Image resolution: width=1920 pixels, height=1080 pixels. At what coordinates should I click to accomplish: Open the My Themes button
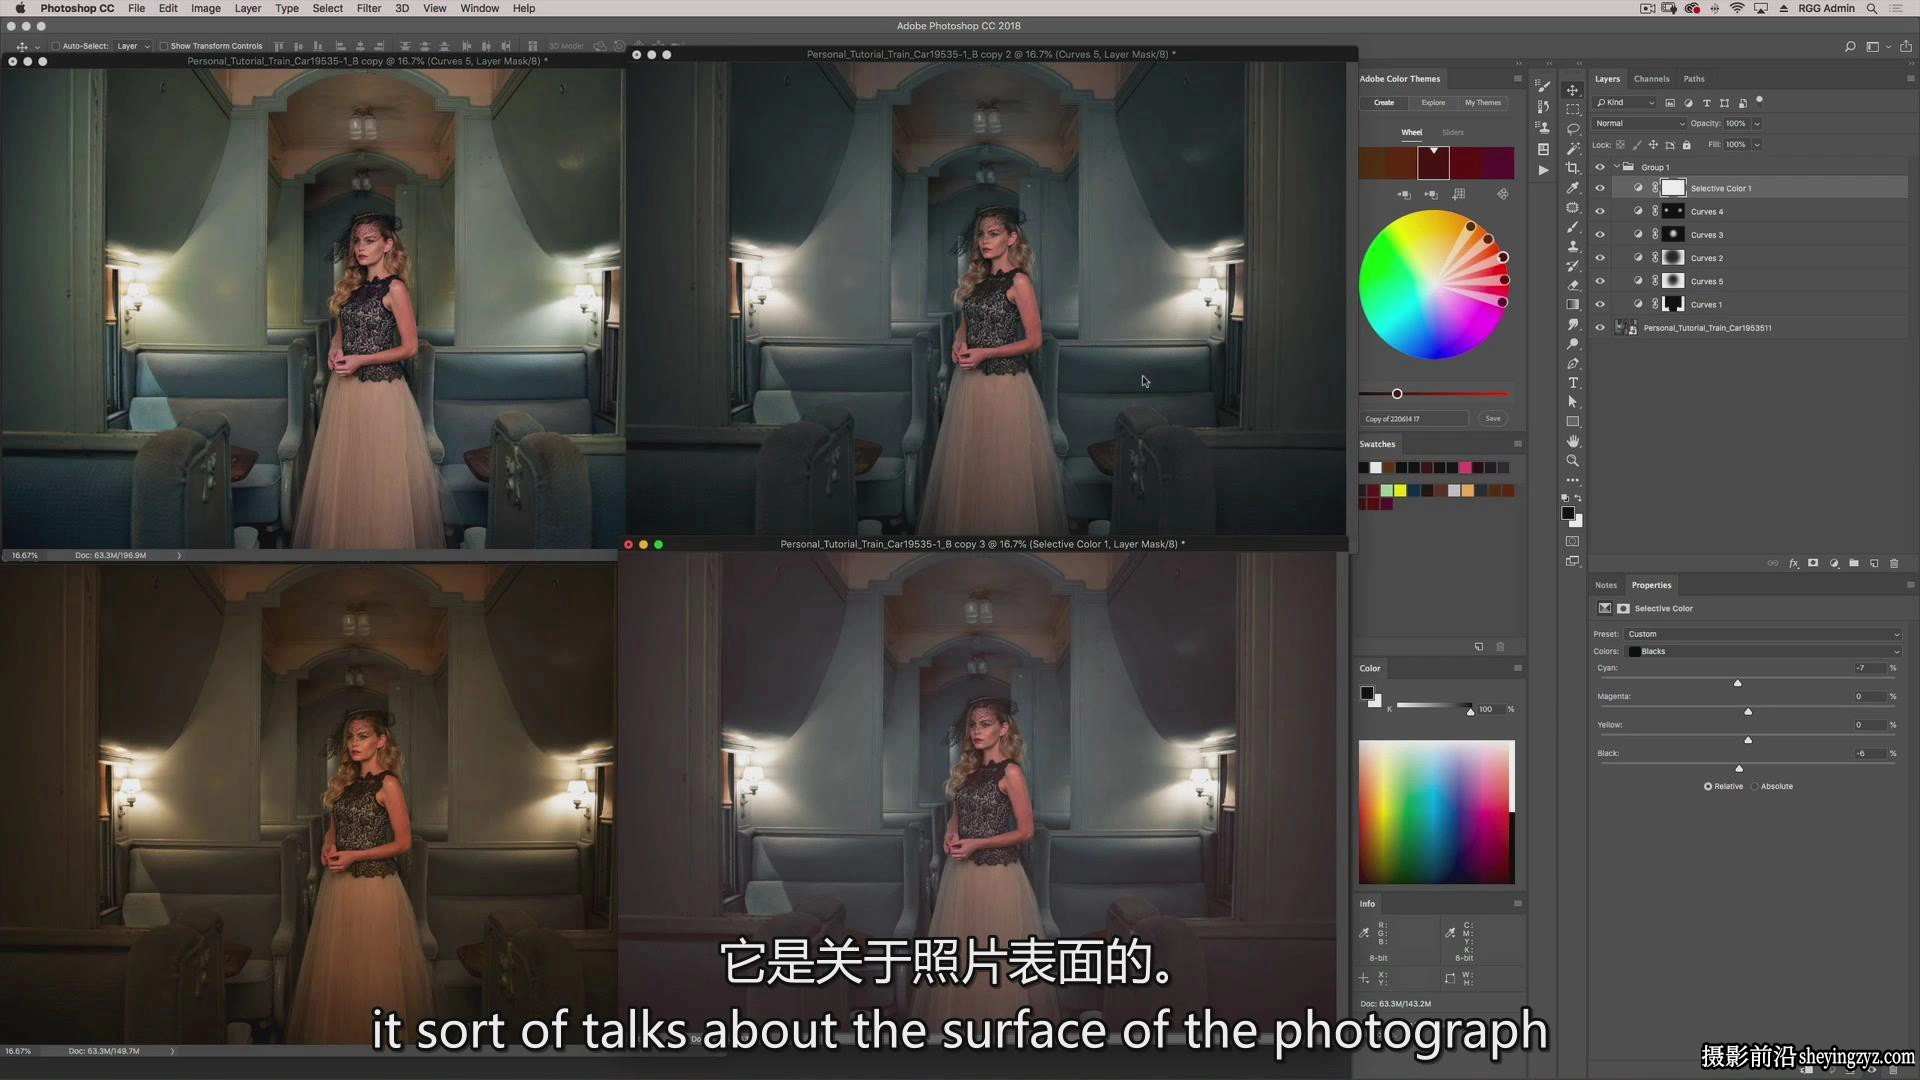[1483, 103]
